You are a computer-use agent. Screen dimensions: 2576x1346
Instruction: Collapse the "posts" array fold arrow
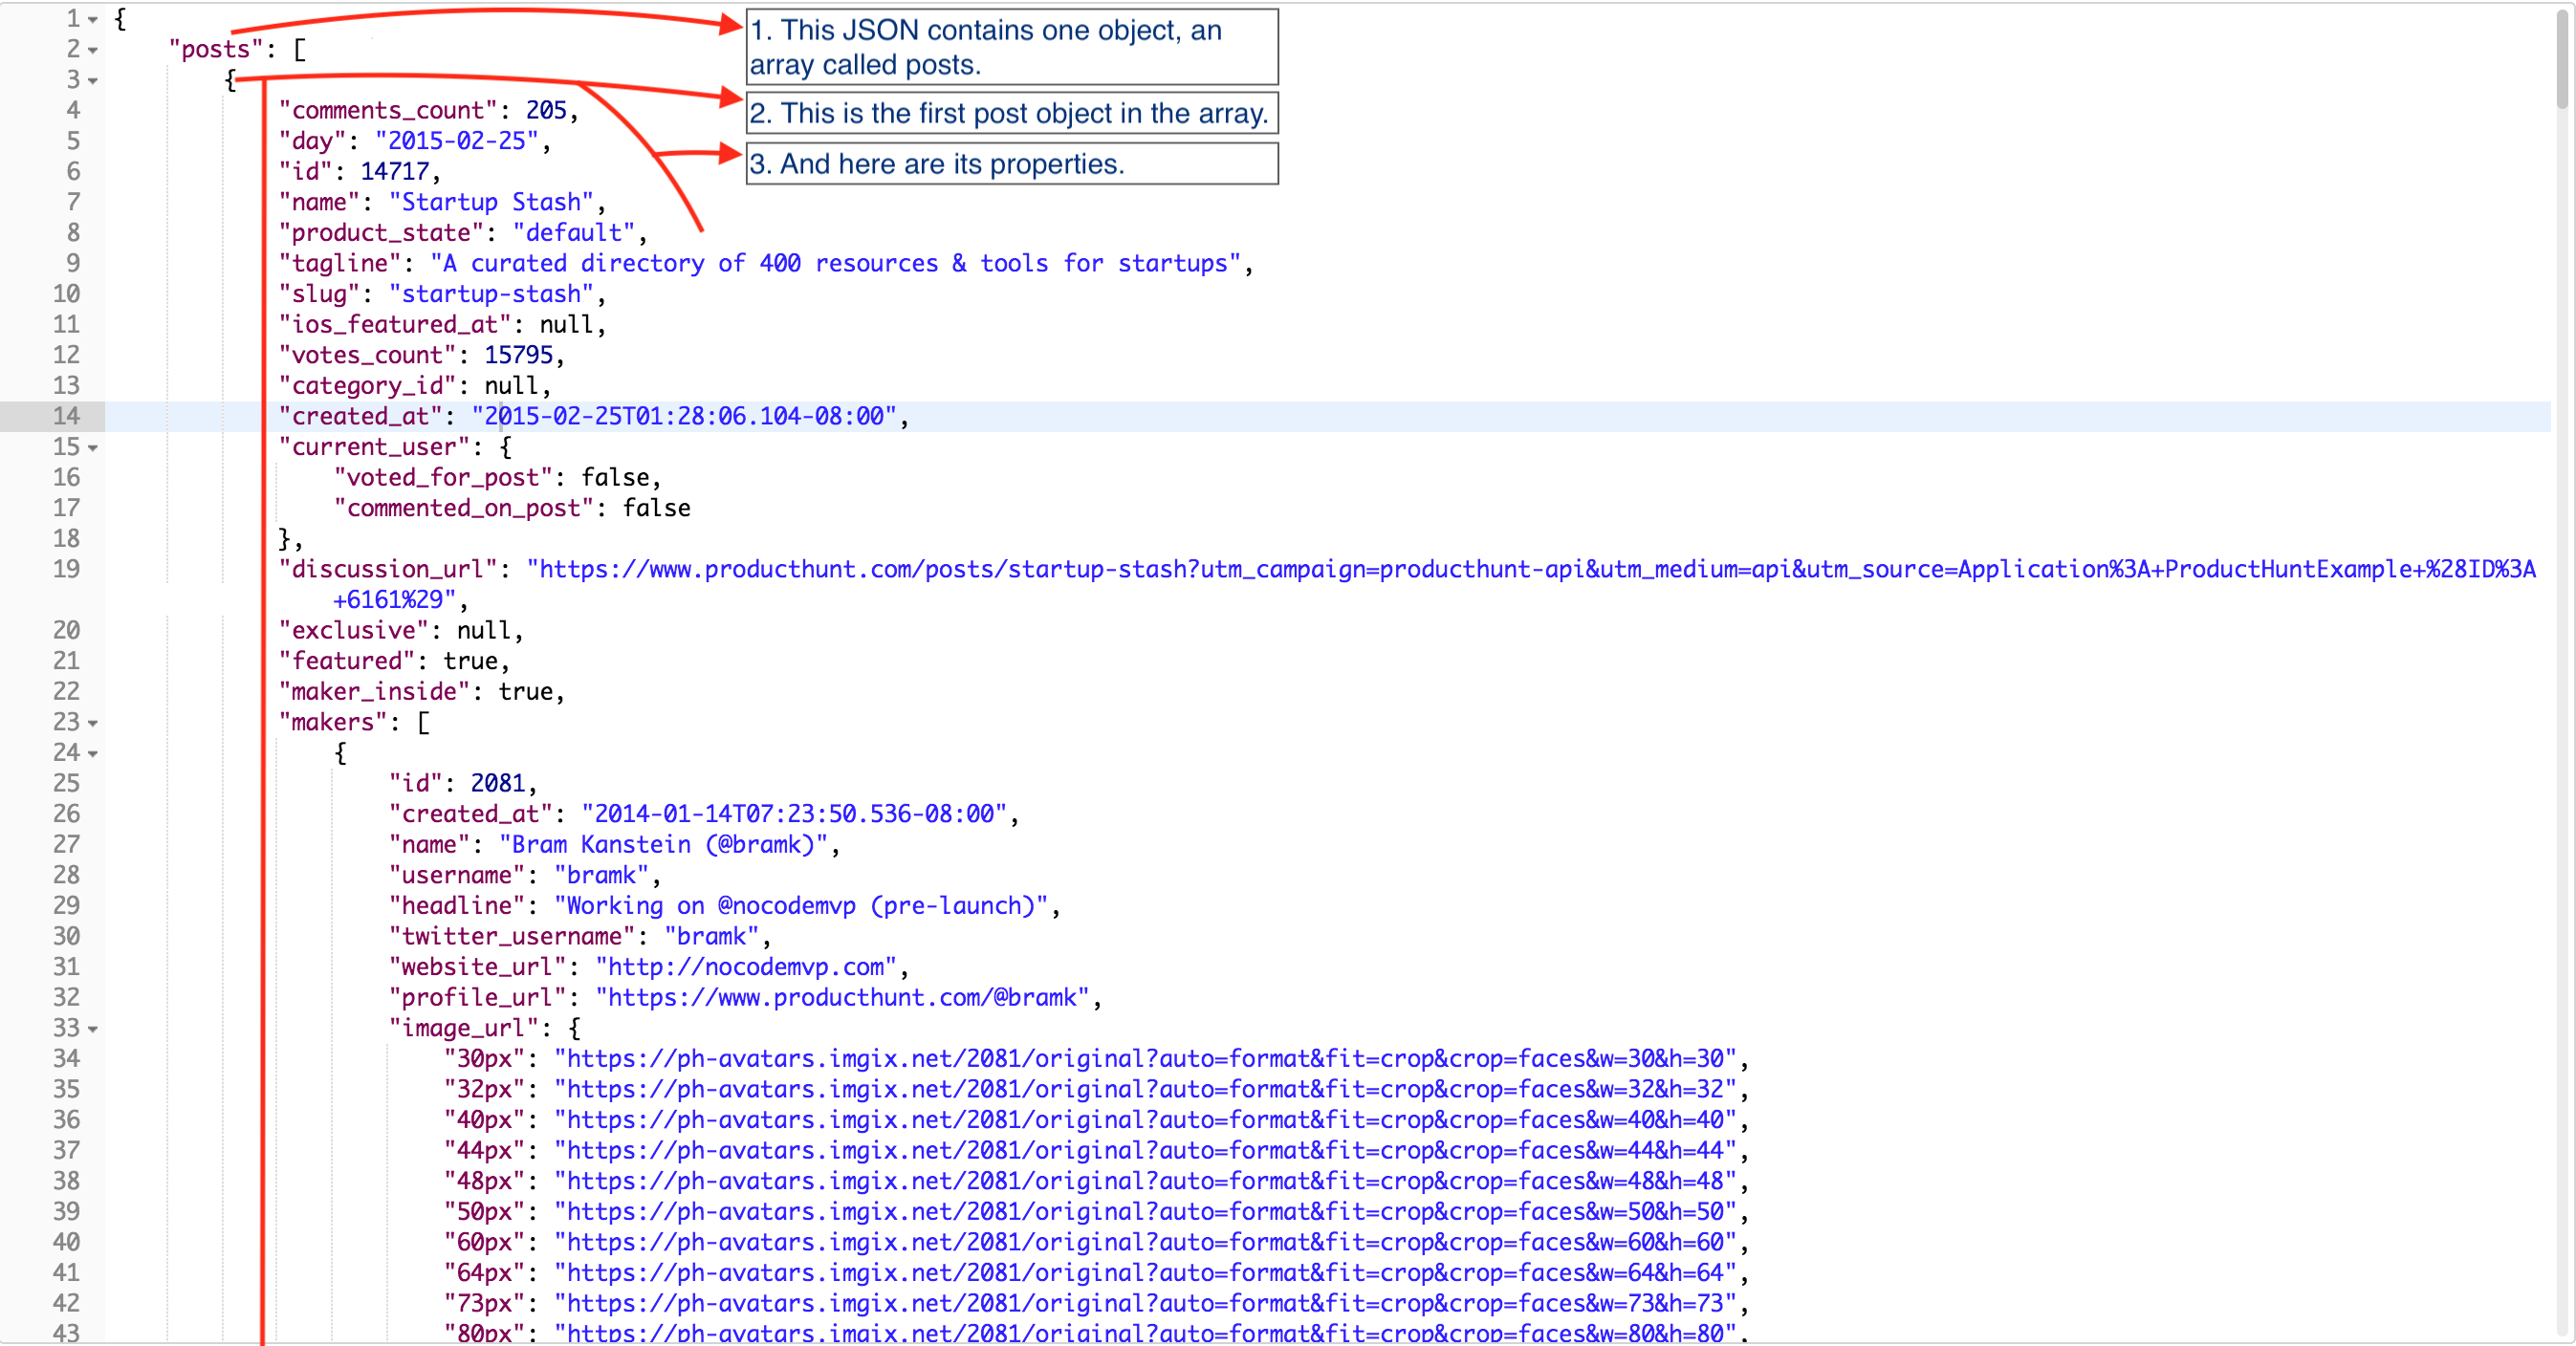93,50
